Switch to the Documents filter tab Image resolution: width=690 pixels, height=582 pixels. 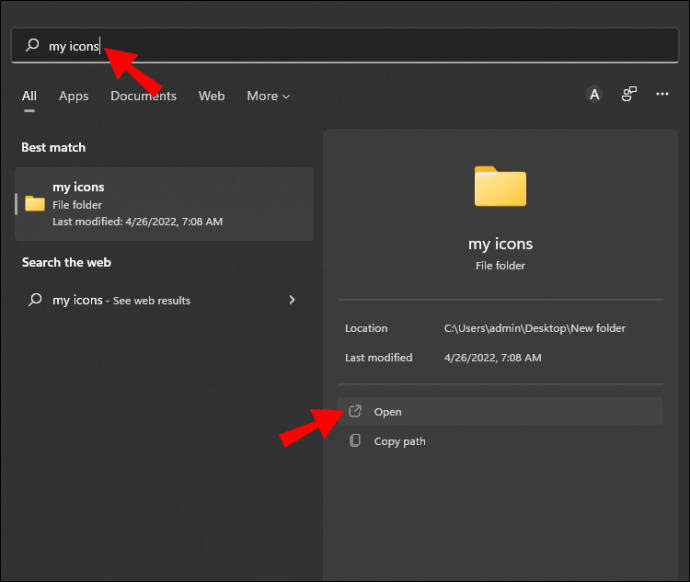(x=143, y=96)
